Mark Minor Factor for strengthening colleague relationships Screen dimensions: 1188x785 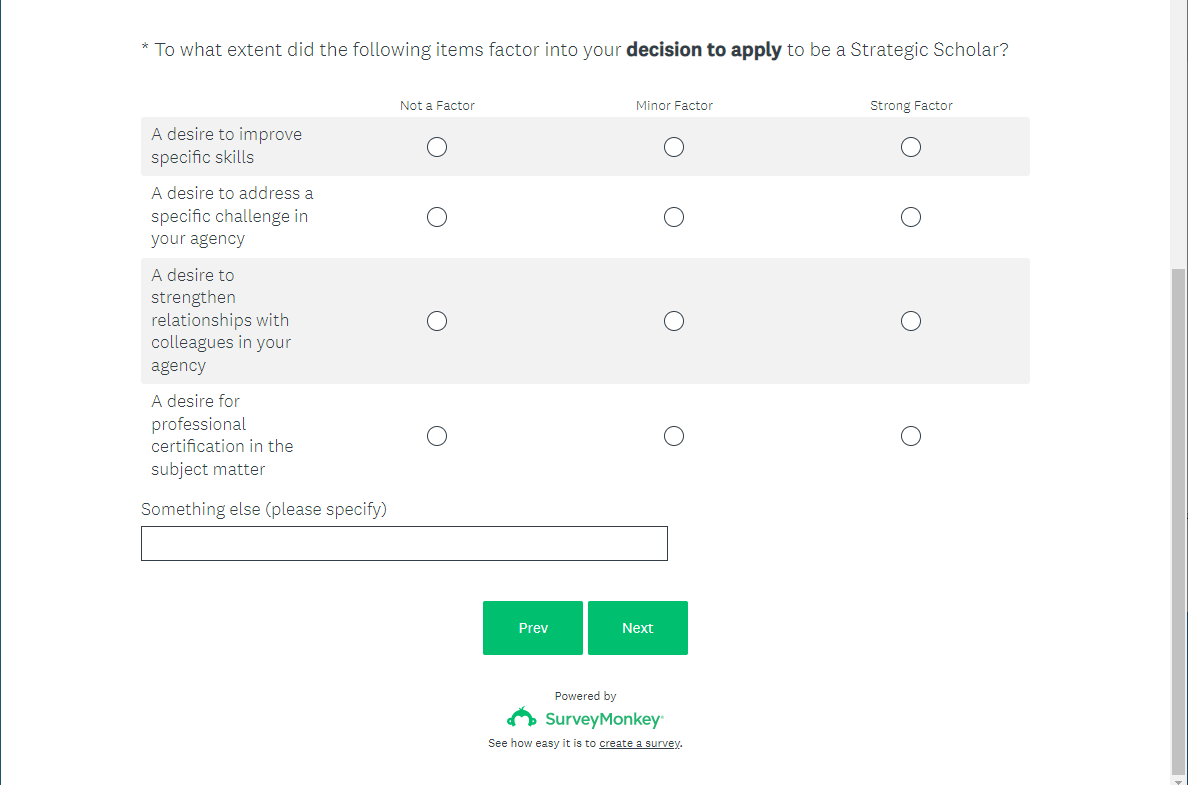click(674, 321)
